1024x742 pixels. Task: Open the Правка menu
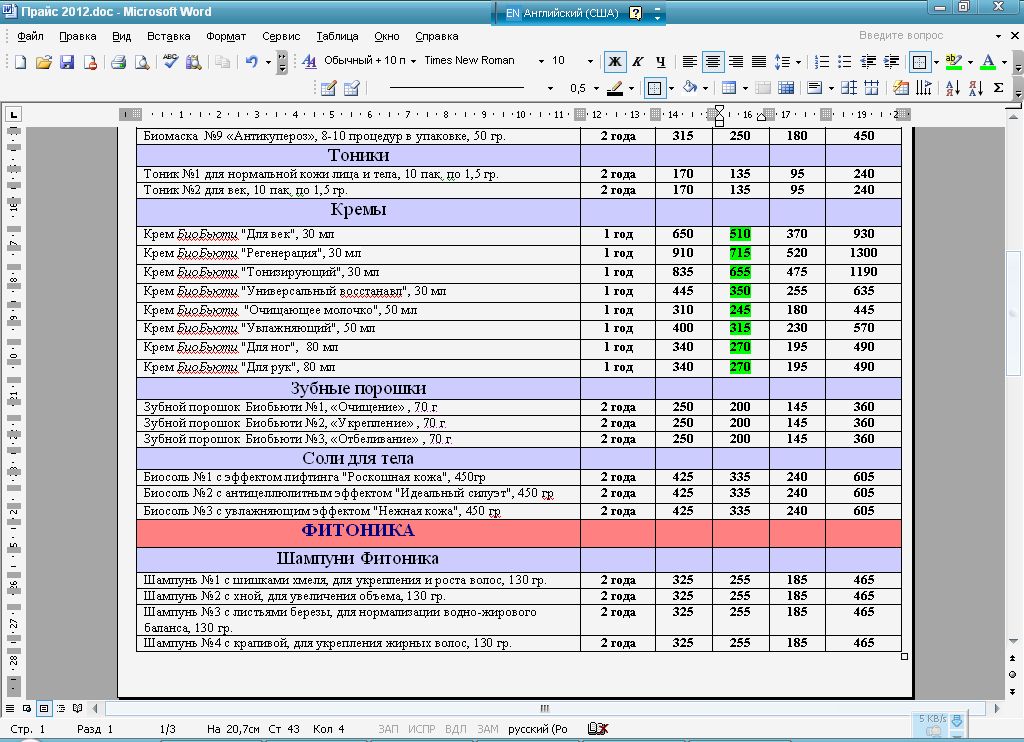pos(78,37)
